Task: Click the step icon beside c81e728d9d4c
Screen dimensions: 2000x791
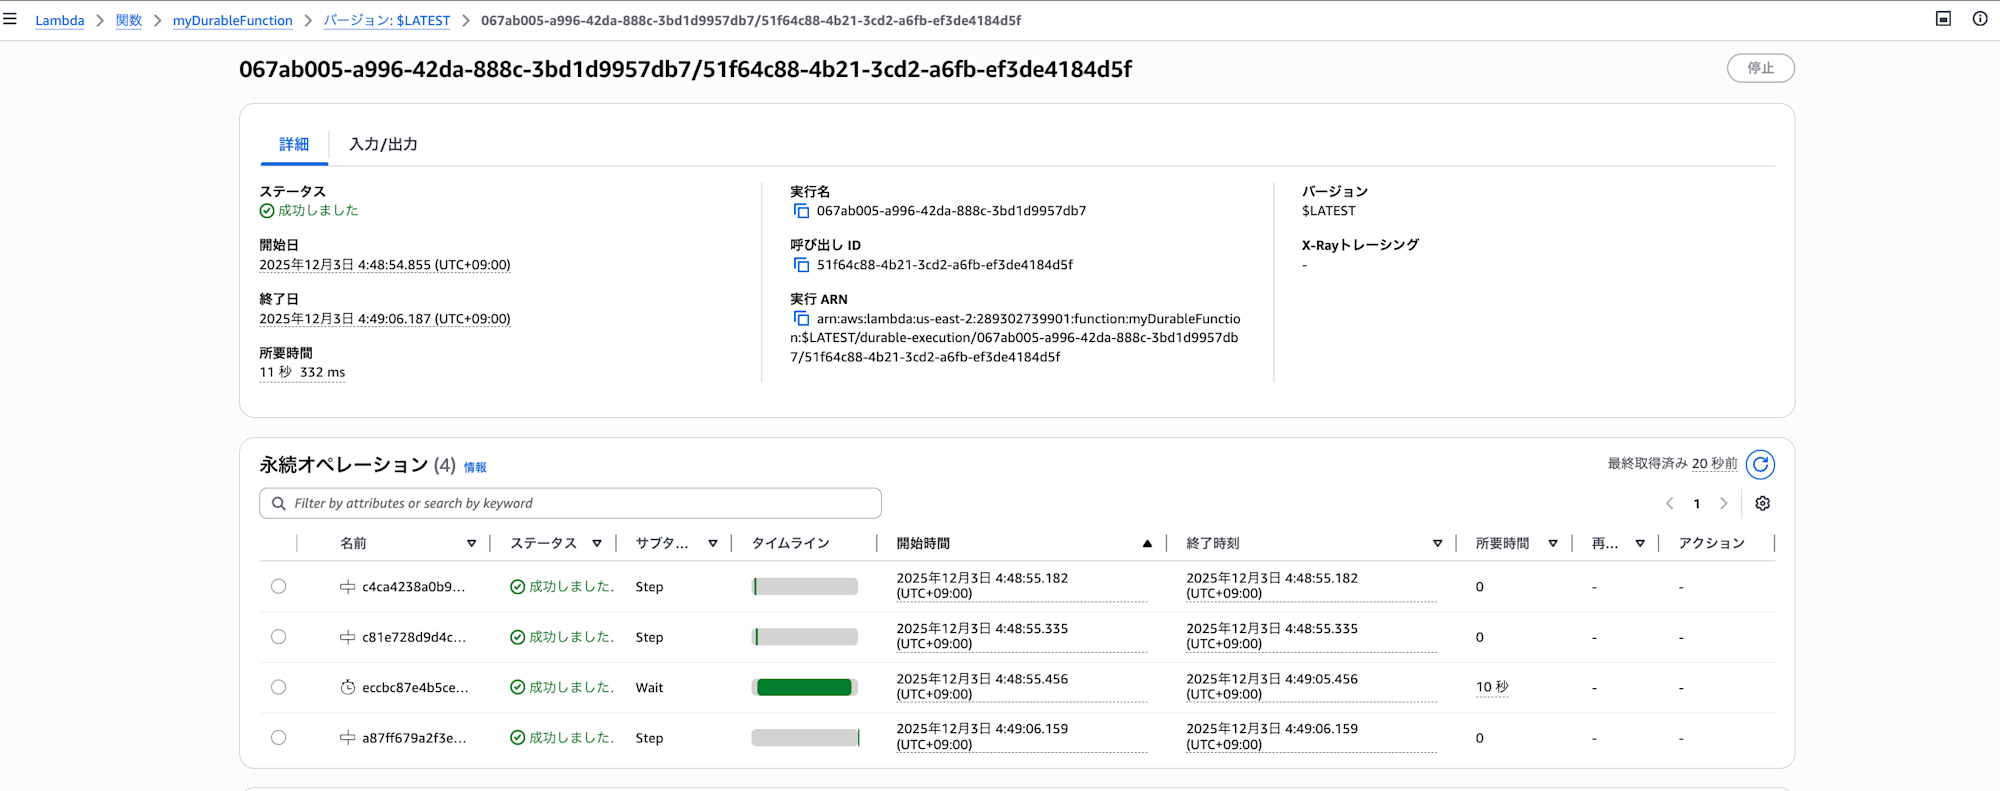Action: coord(347,637)
